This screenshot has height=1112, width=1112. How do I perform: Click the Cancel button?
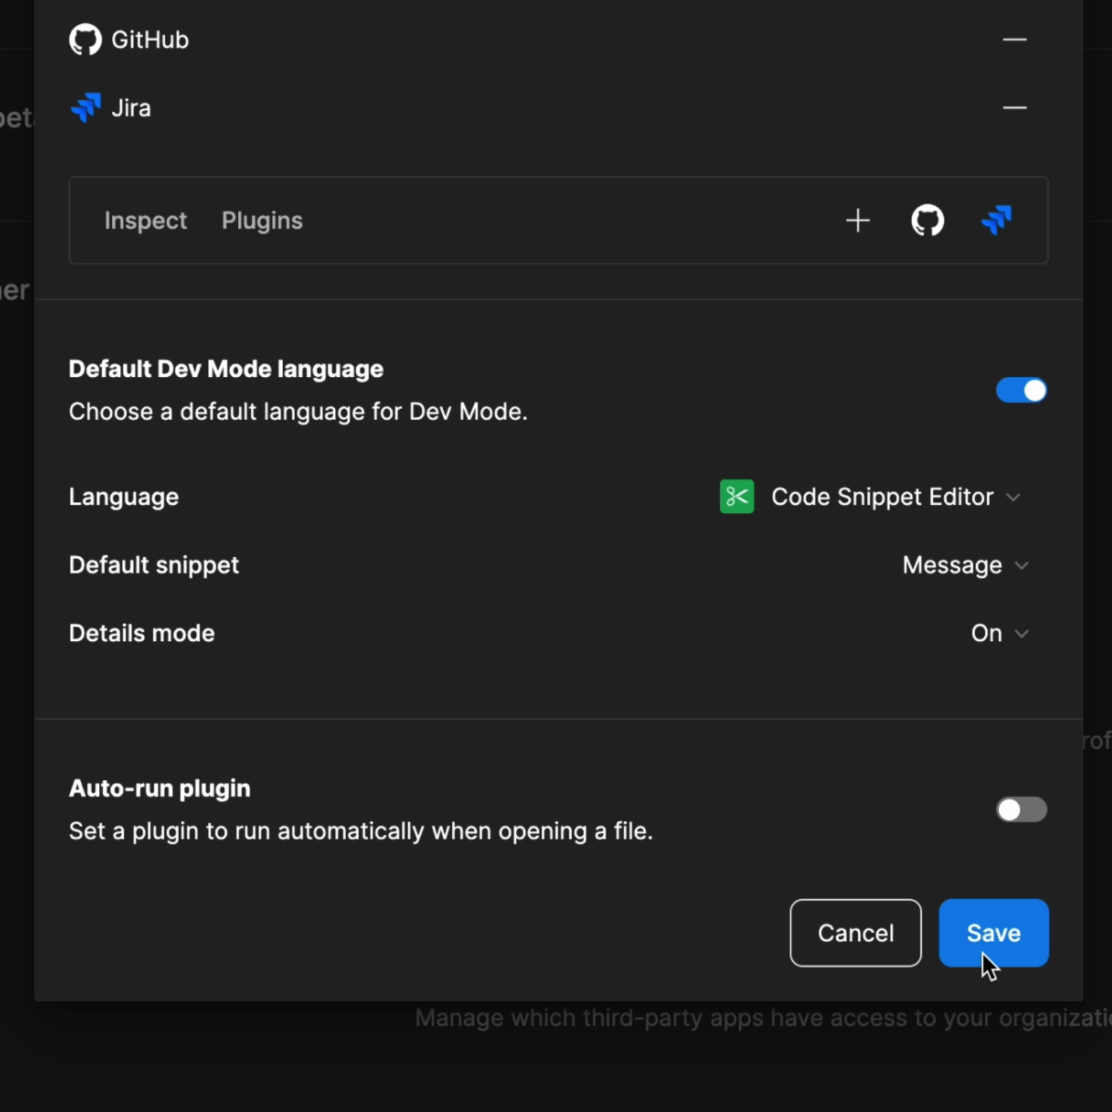pos(855,933)
